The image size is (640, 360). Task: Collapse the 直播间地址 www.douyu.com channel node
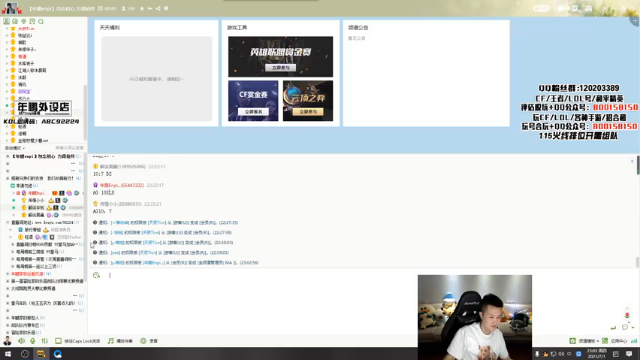pyautogui.click(x=8, y=222)
